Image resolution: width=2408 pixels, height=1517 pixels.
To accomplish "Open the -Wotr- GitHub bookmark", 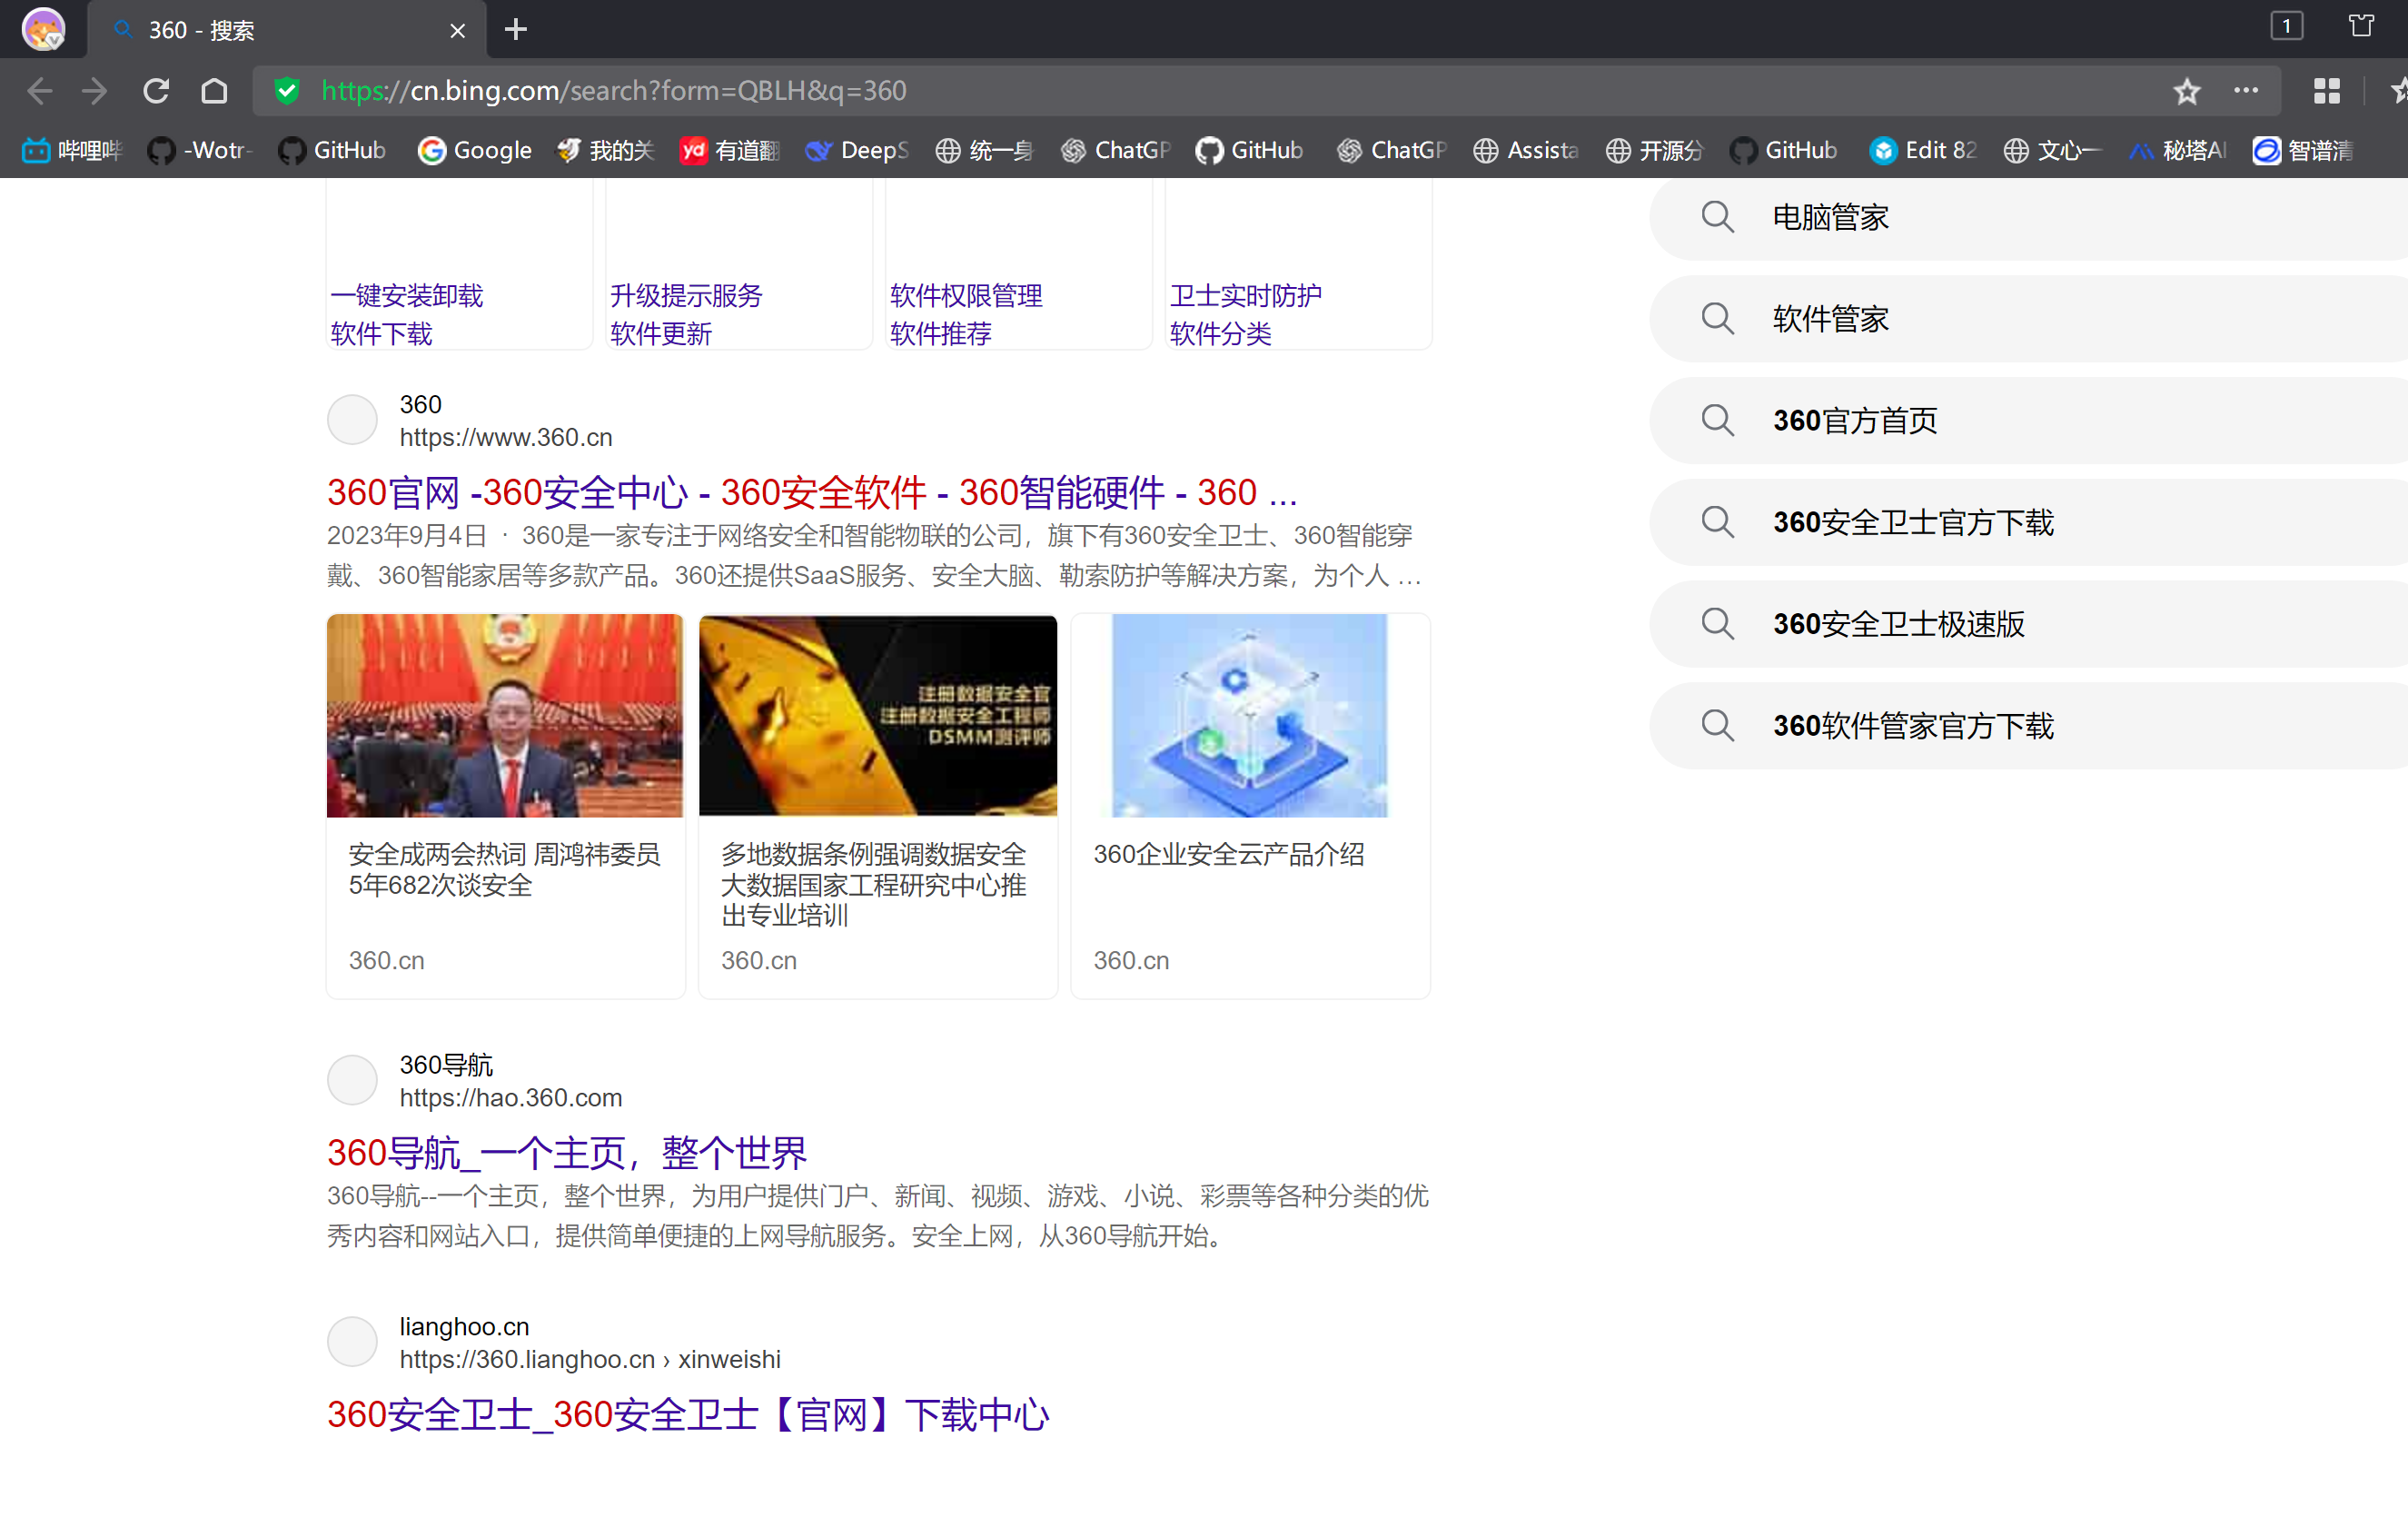I will 199,150.
